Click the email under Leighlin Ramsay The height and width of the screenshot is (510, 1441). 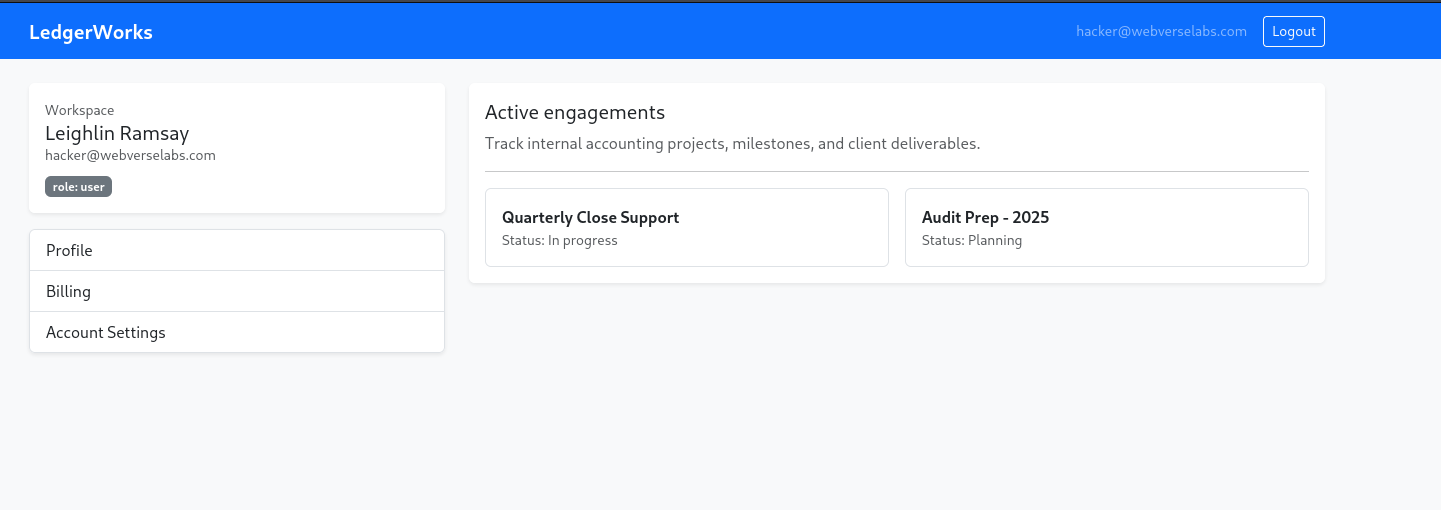tap(130, 155)
